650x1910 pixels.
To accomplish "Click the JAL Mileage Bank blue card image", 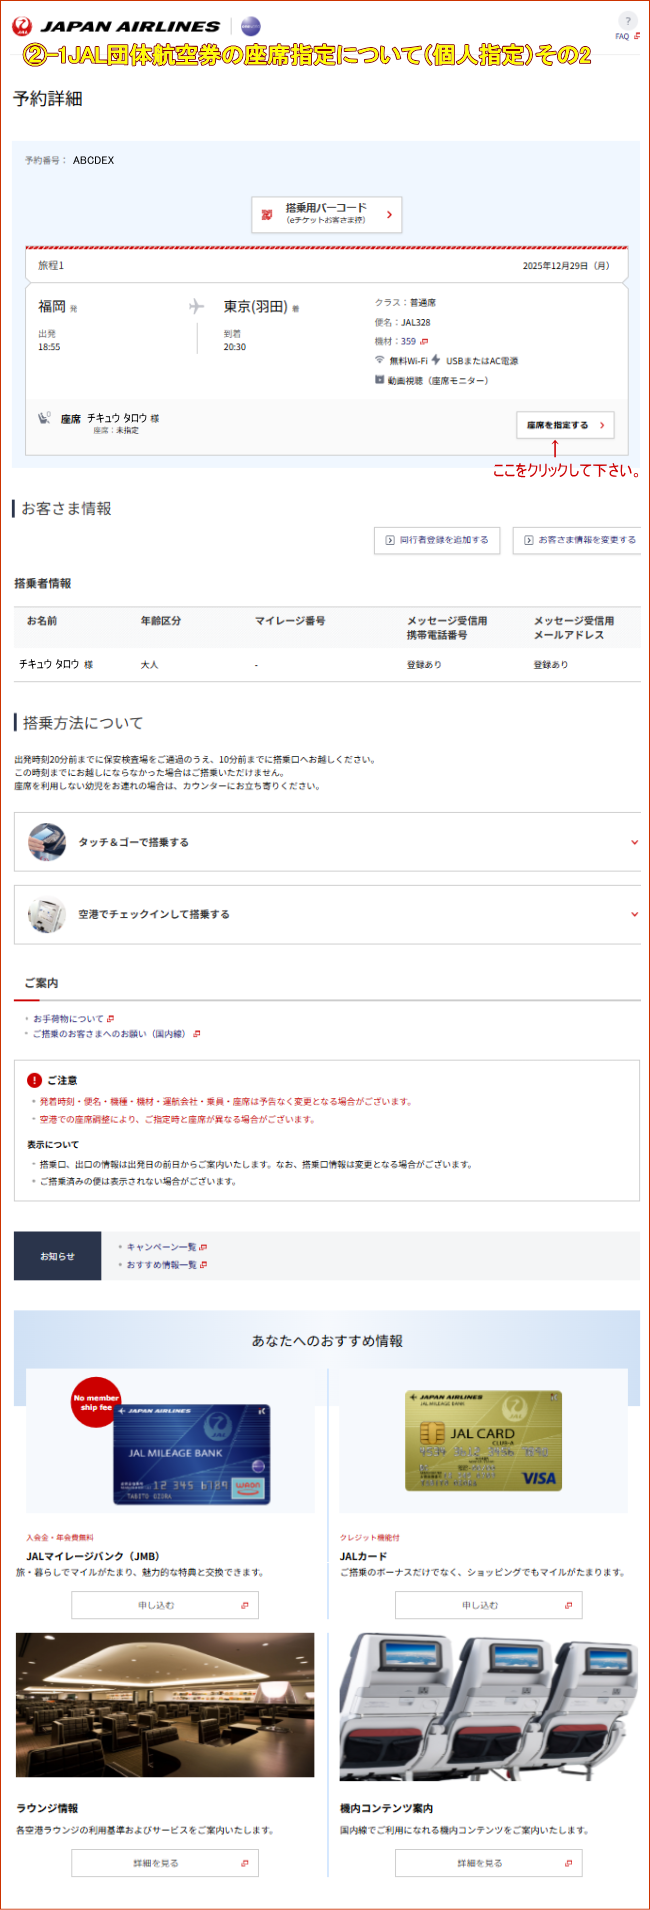I will [x=191, y=1454].
